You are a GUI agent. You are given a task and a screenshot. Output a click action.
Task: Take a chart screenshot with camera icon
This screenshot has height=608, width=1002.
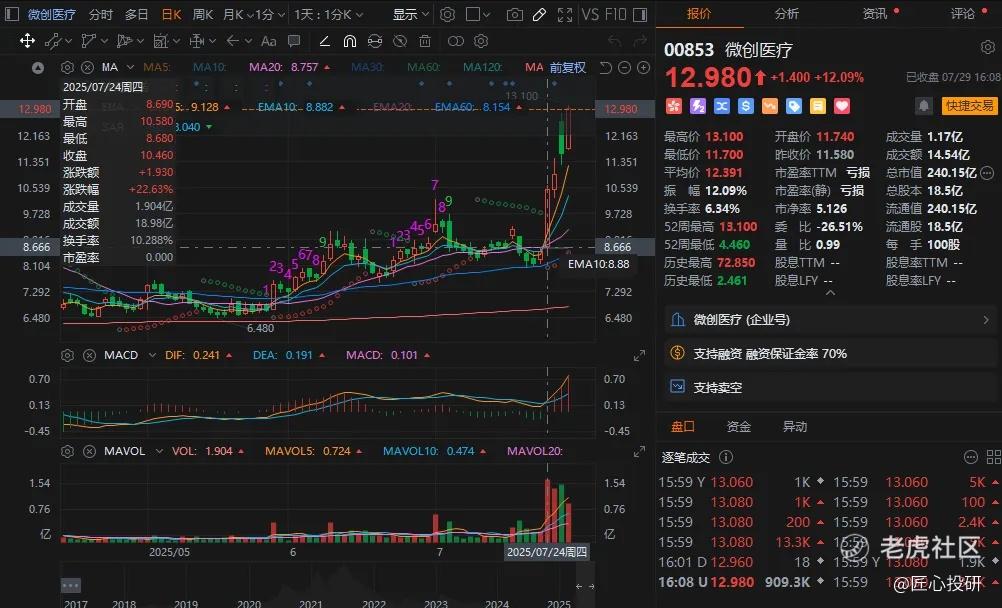click(x=514, y=14)
